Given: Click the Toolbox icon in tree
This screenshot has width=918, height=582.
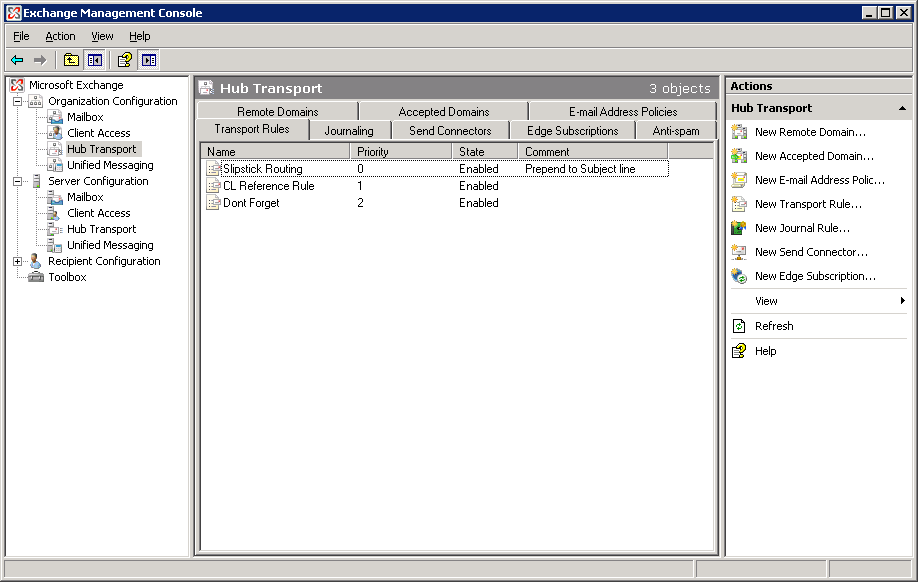Looking at the screenshot, I should 36,277.
